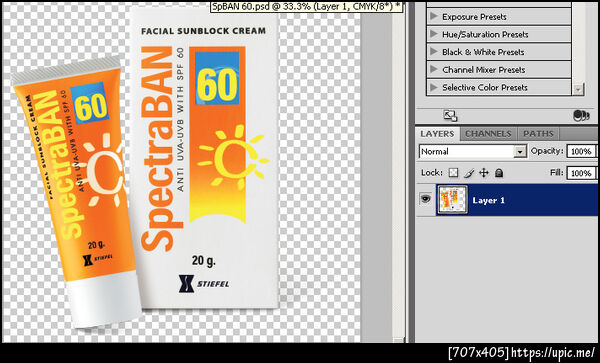
Task: Click the Fill 100% field
Action: point(581,173)
